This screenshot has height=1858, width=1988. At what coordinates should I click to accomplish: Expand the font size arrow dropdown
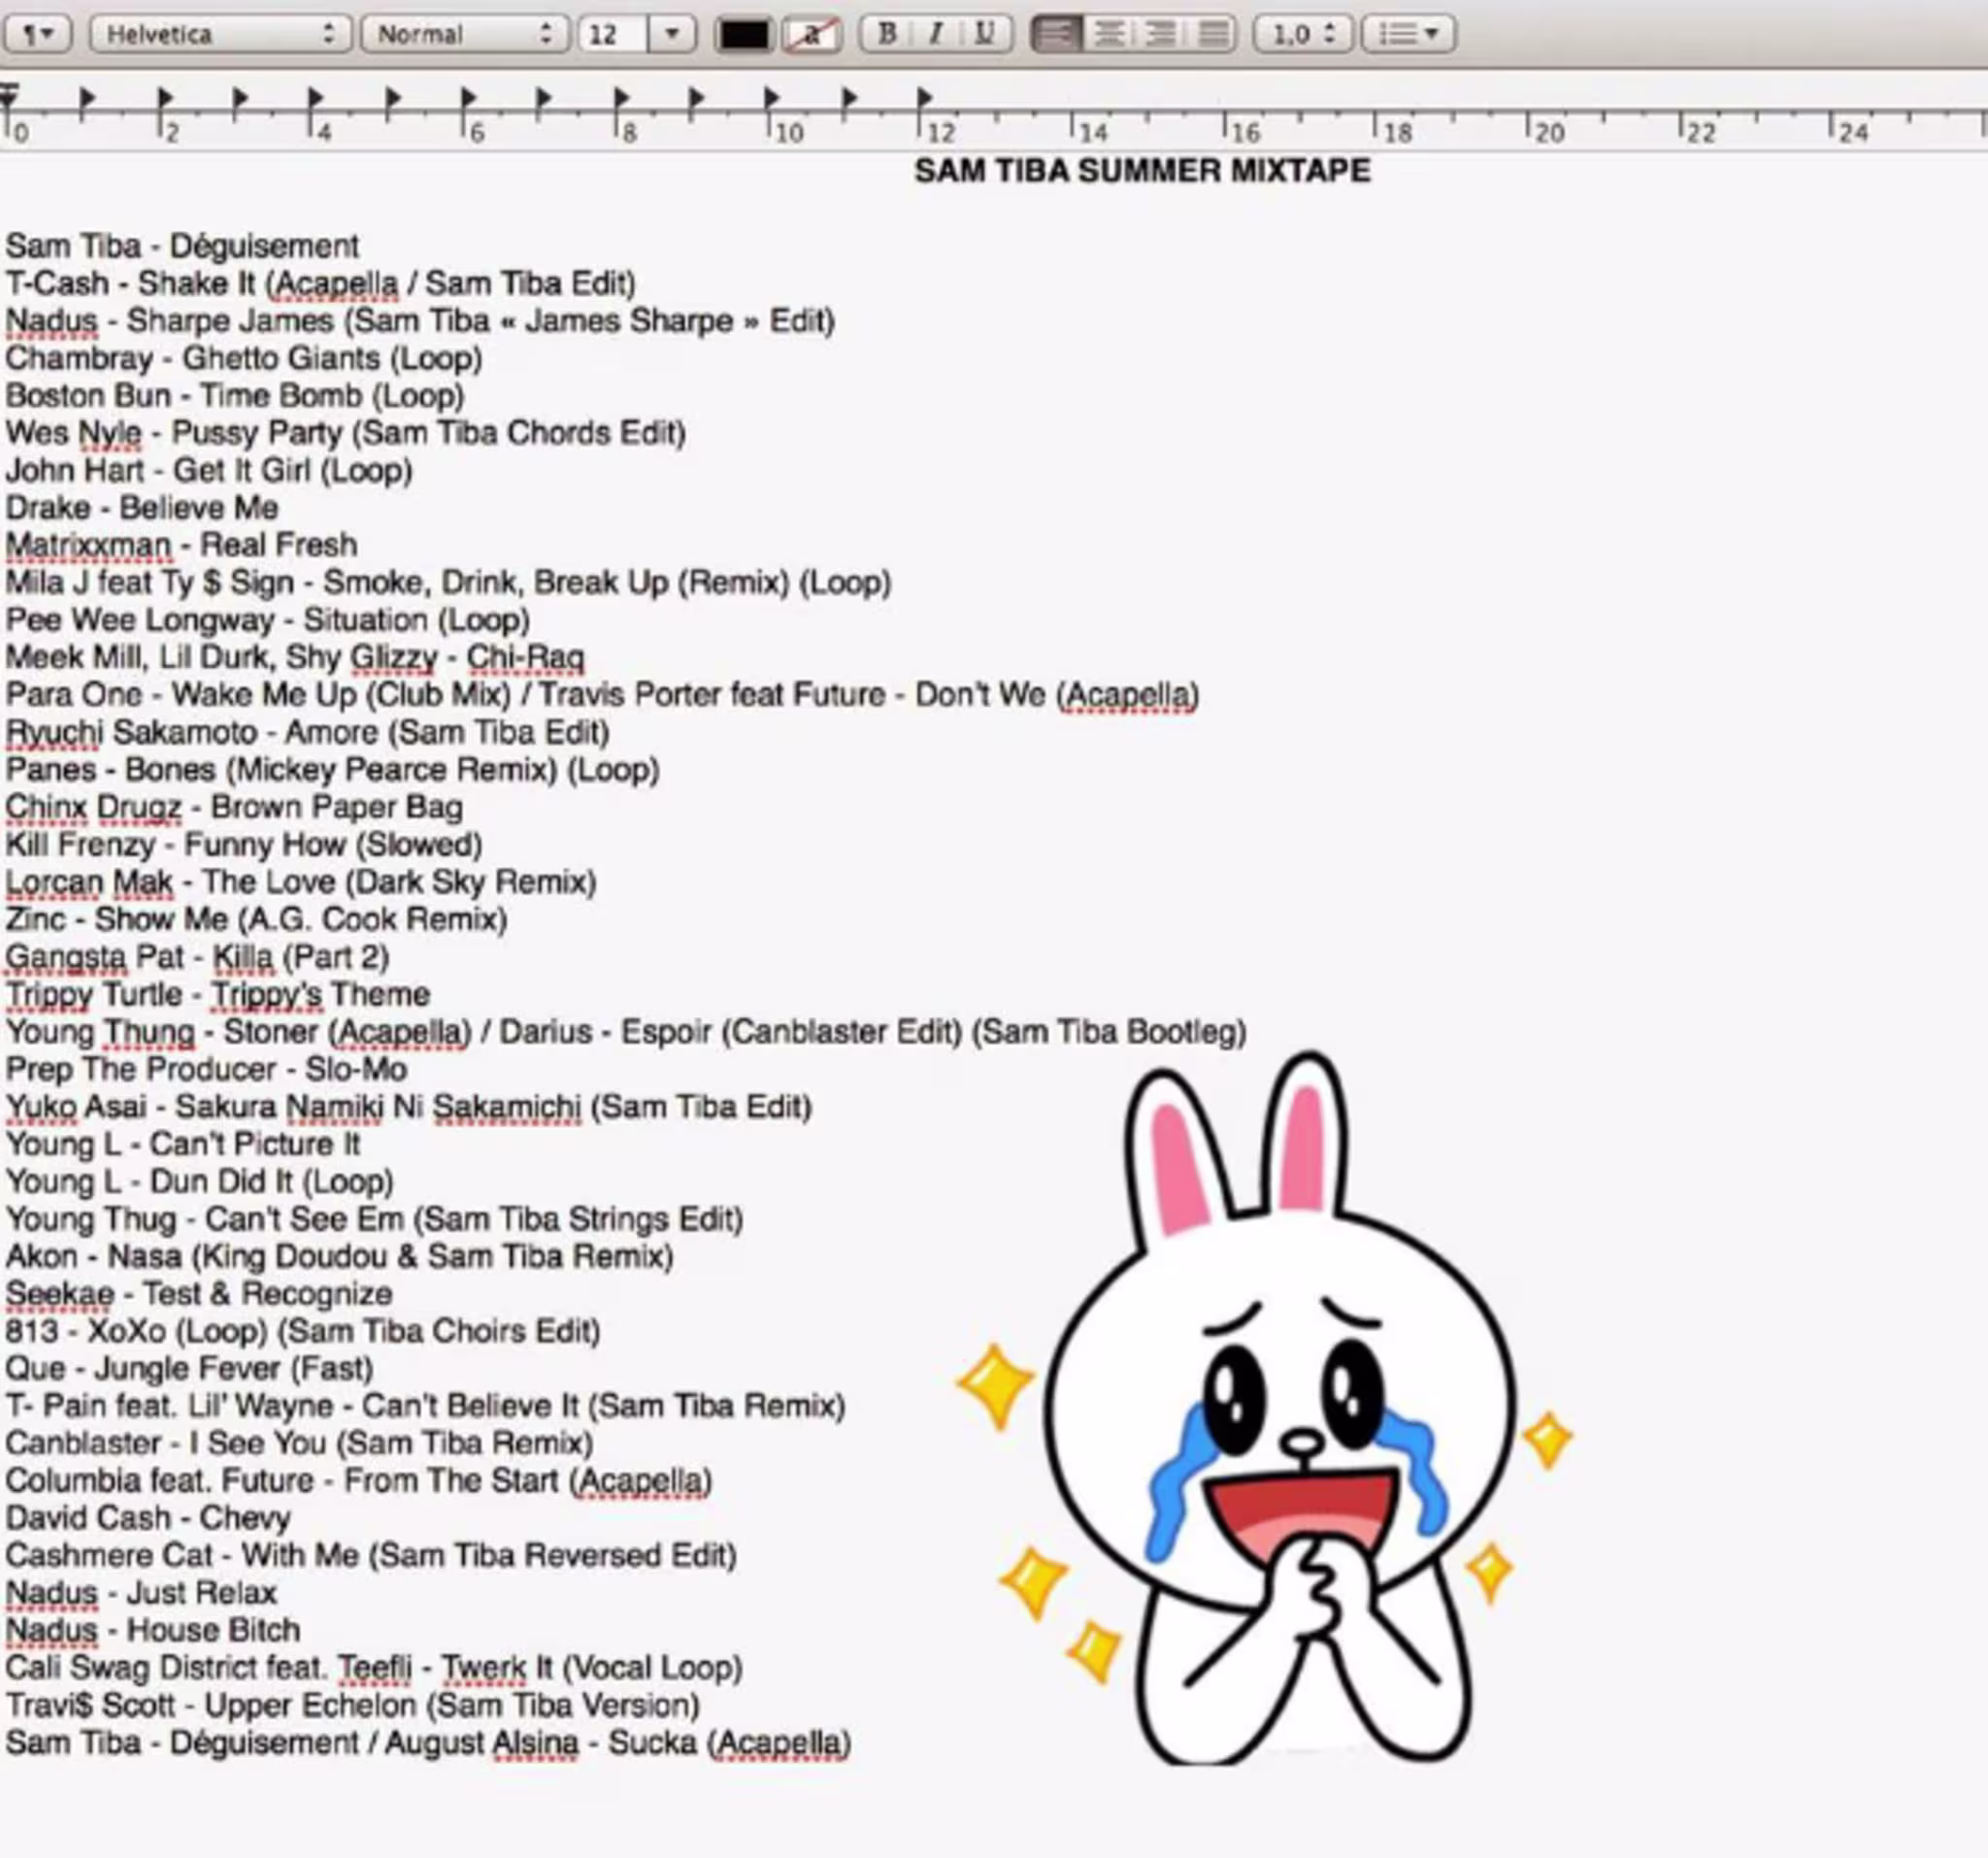coord(672,34)
